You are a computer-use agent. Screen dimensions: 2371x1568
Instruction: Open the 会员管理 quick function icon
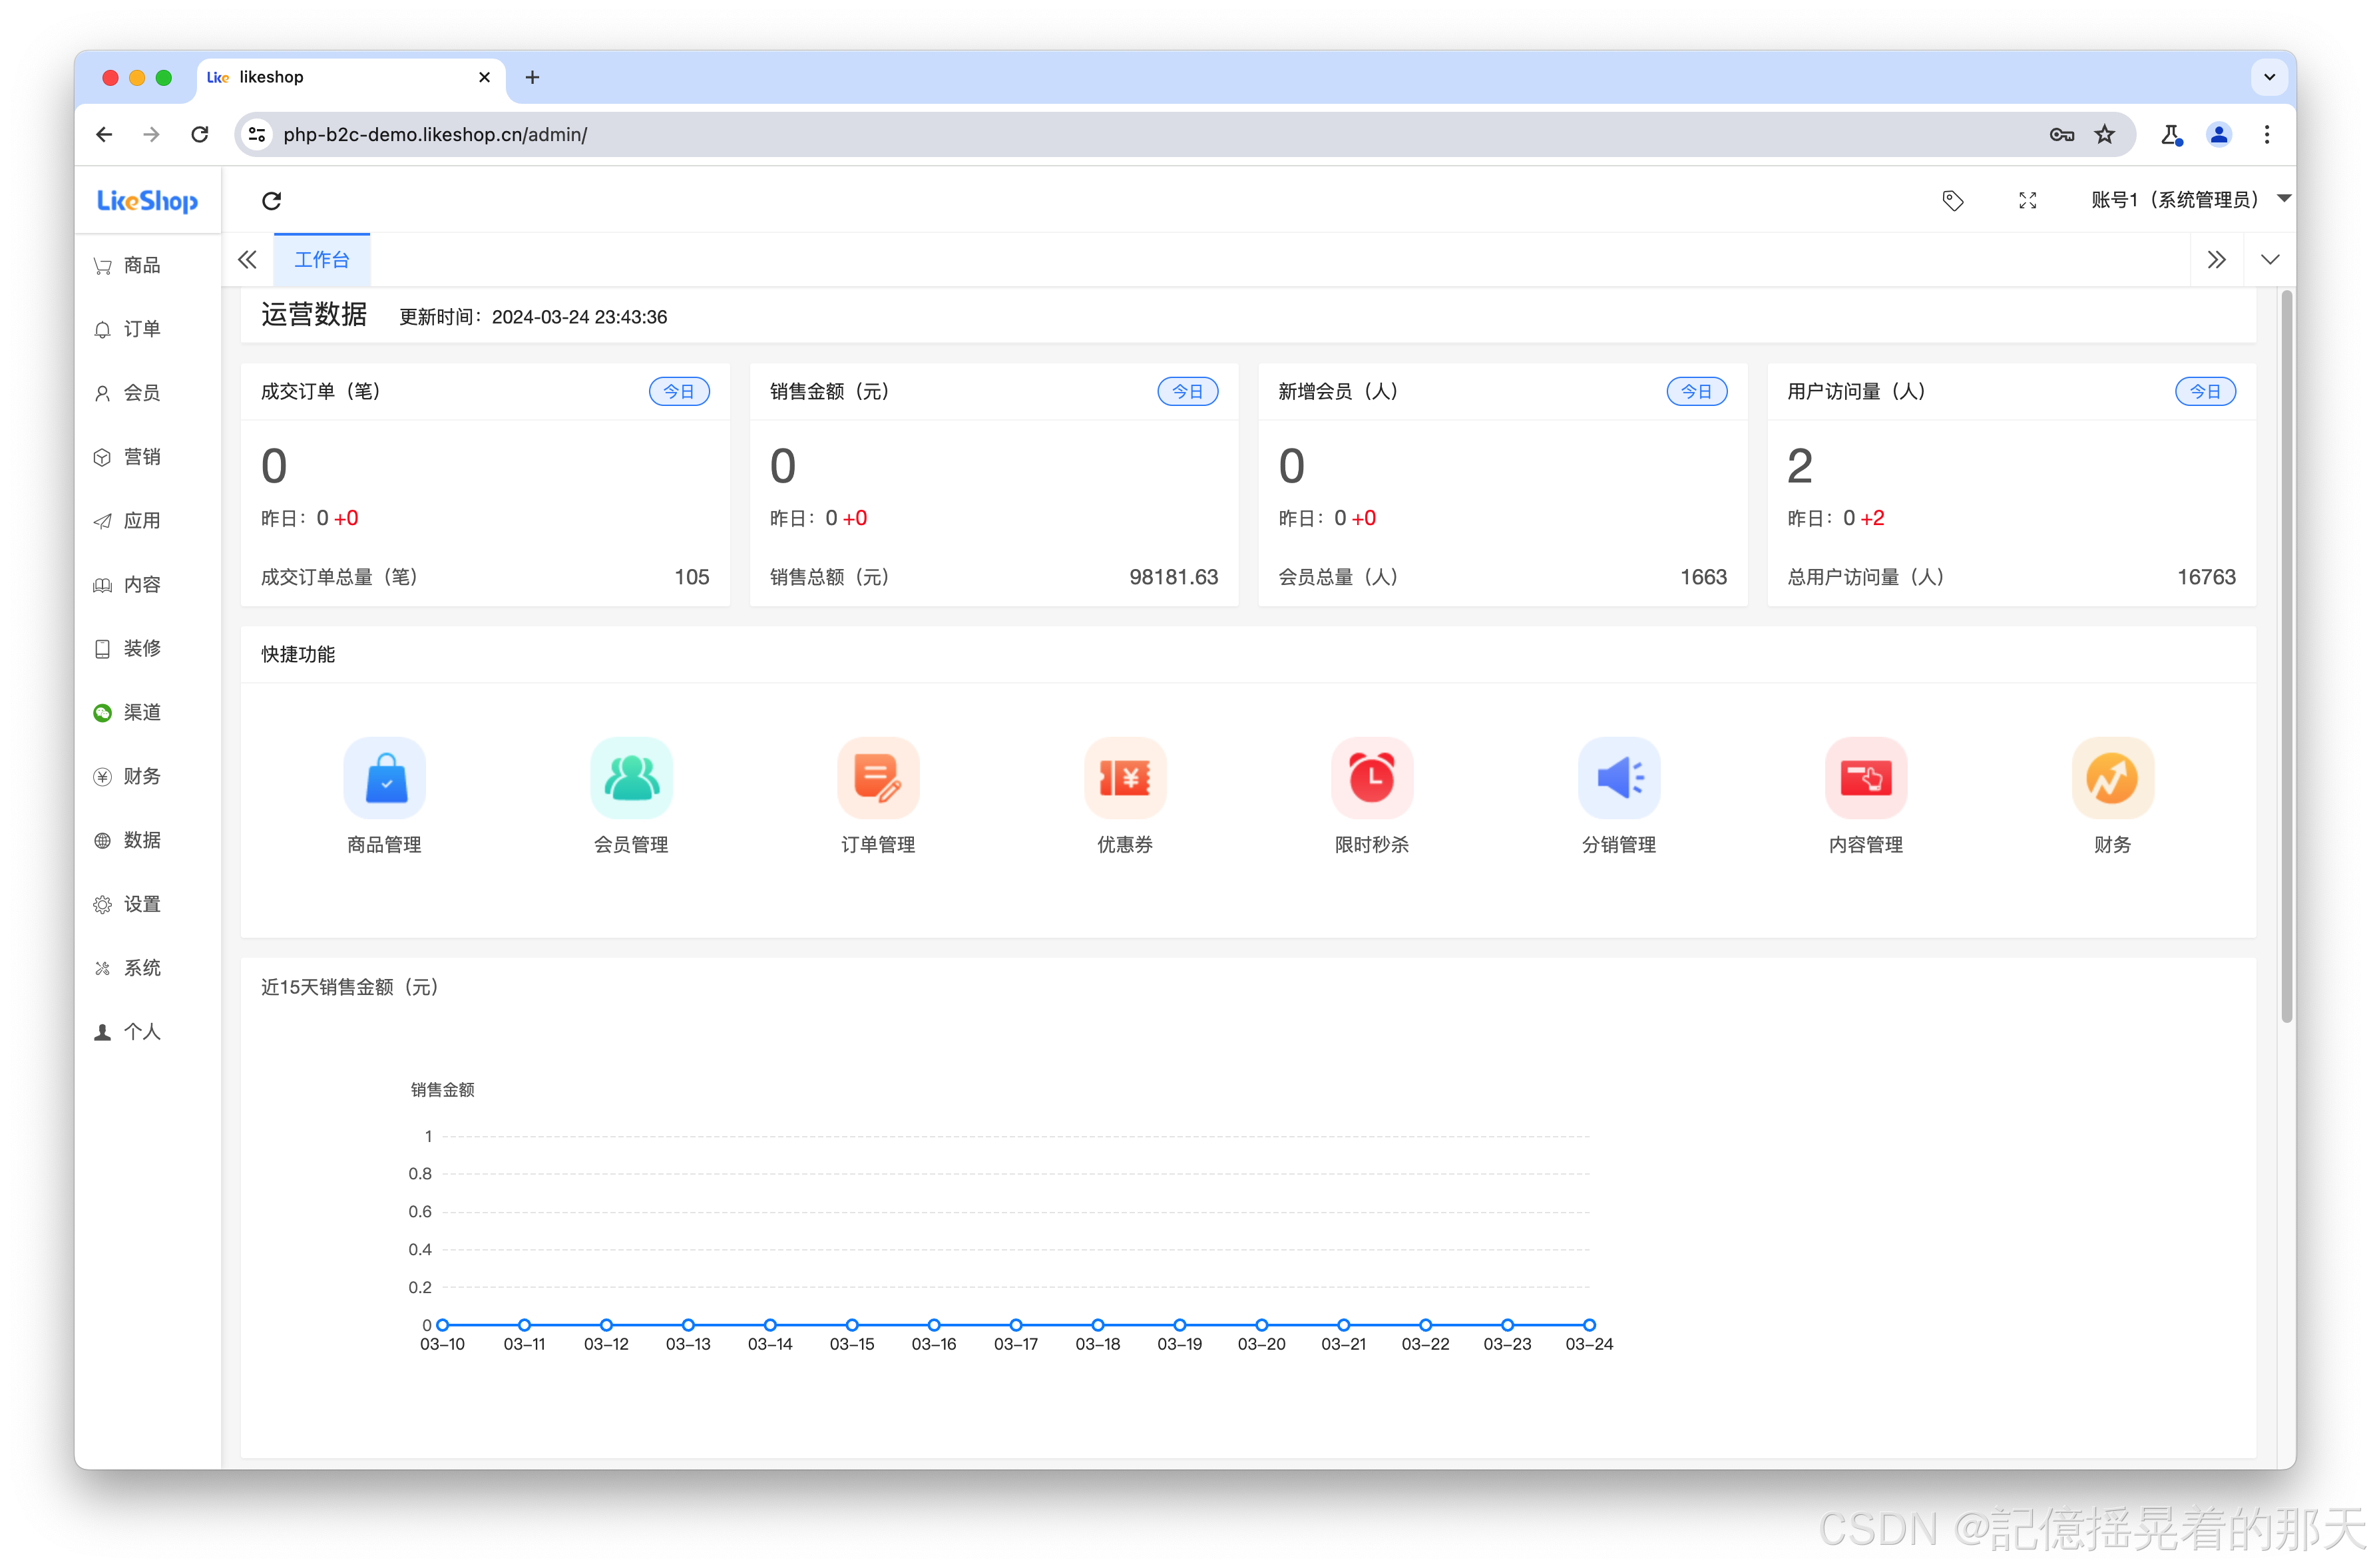coord(631,778)
